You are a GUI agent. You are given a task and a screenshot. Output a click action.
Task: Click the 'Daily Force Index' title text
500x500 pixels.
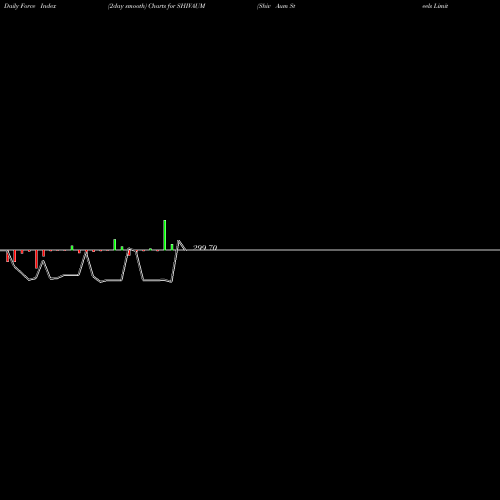(x=30, y=6)
